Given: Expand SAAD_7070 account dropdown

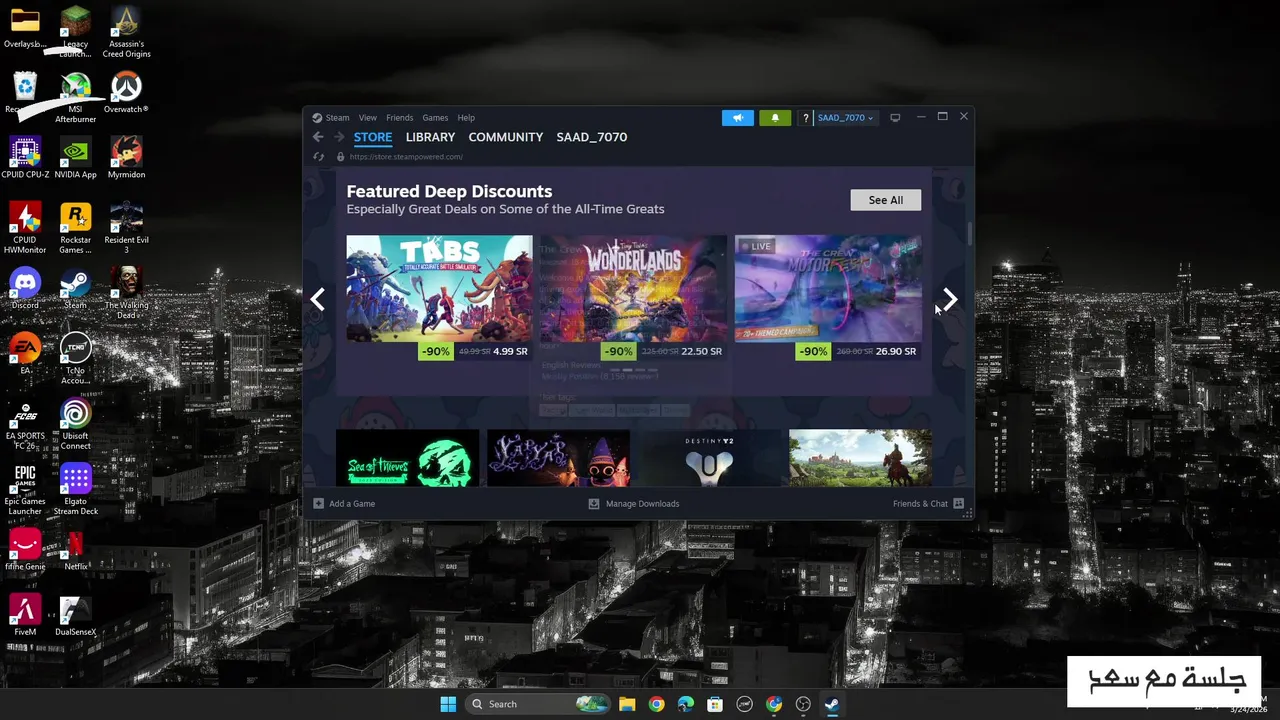Looking at the screenshot, I should pyautogui.click(x=845, y=118).
